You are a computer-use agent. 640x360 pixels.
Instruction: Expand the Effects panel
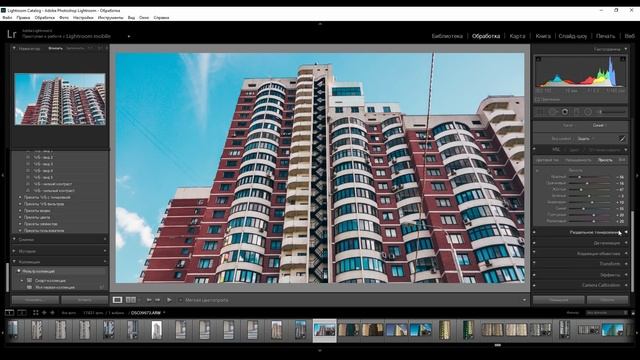626,275
